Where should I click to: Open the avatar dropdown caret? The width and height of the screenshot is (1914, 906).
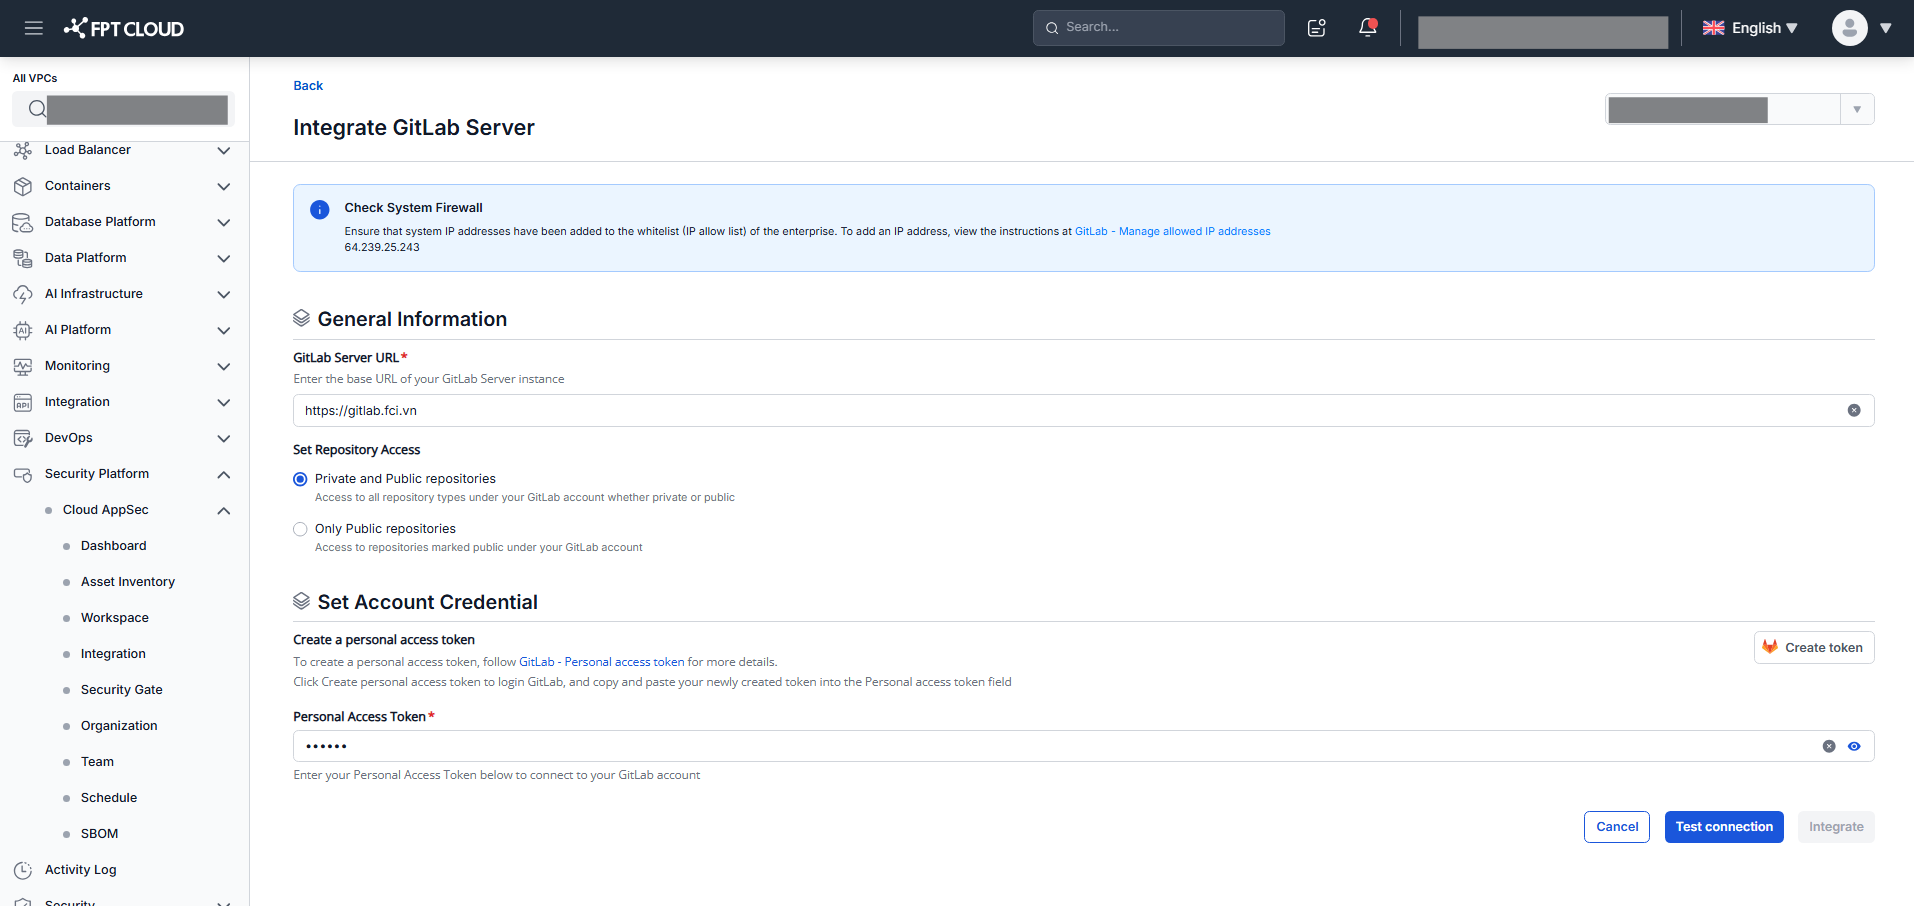click(x=1886, y=28)
